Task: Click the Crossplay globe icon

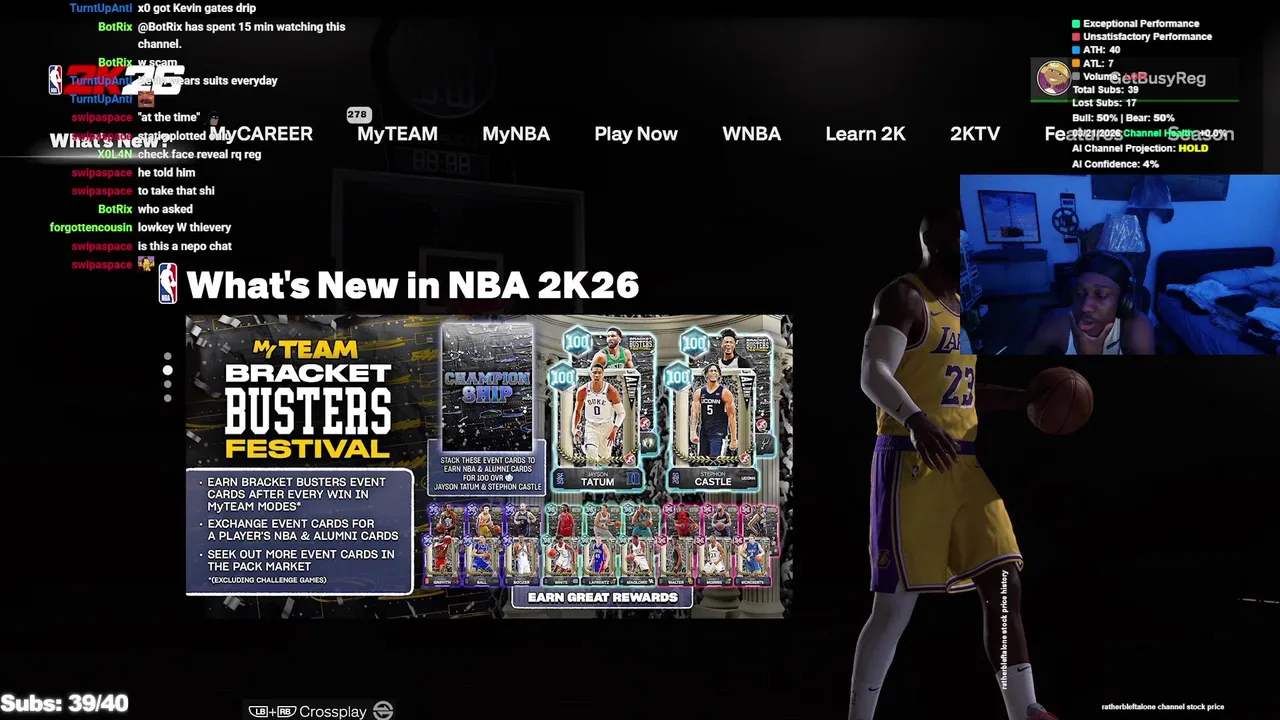Action: pos(383,711)
